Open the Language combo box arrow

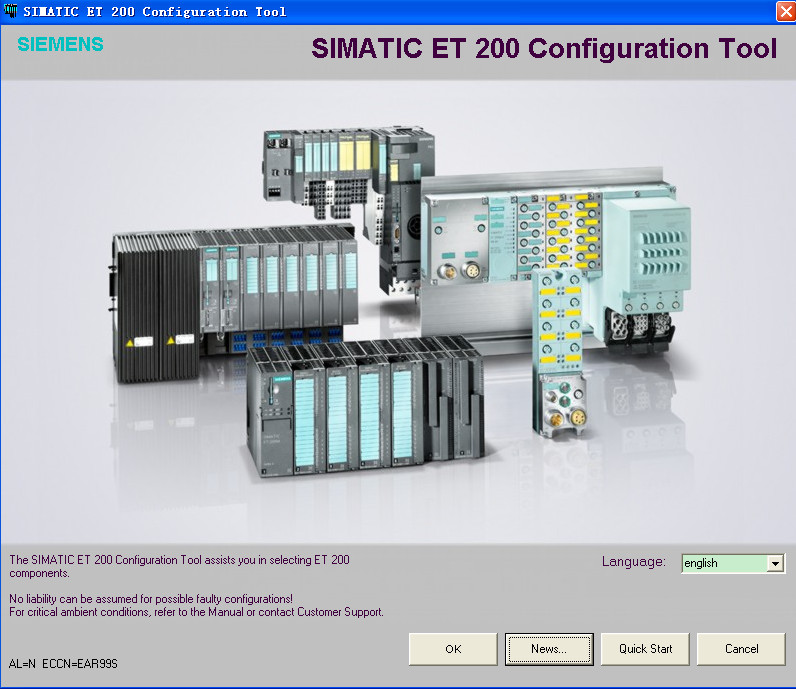tap(775, 564)
